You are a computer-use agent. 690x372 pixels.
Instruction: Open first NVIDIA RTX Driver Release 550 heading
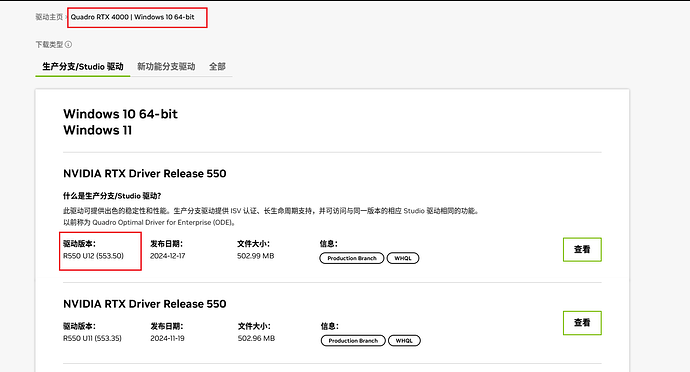click(145, 173)
